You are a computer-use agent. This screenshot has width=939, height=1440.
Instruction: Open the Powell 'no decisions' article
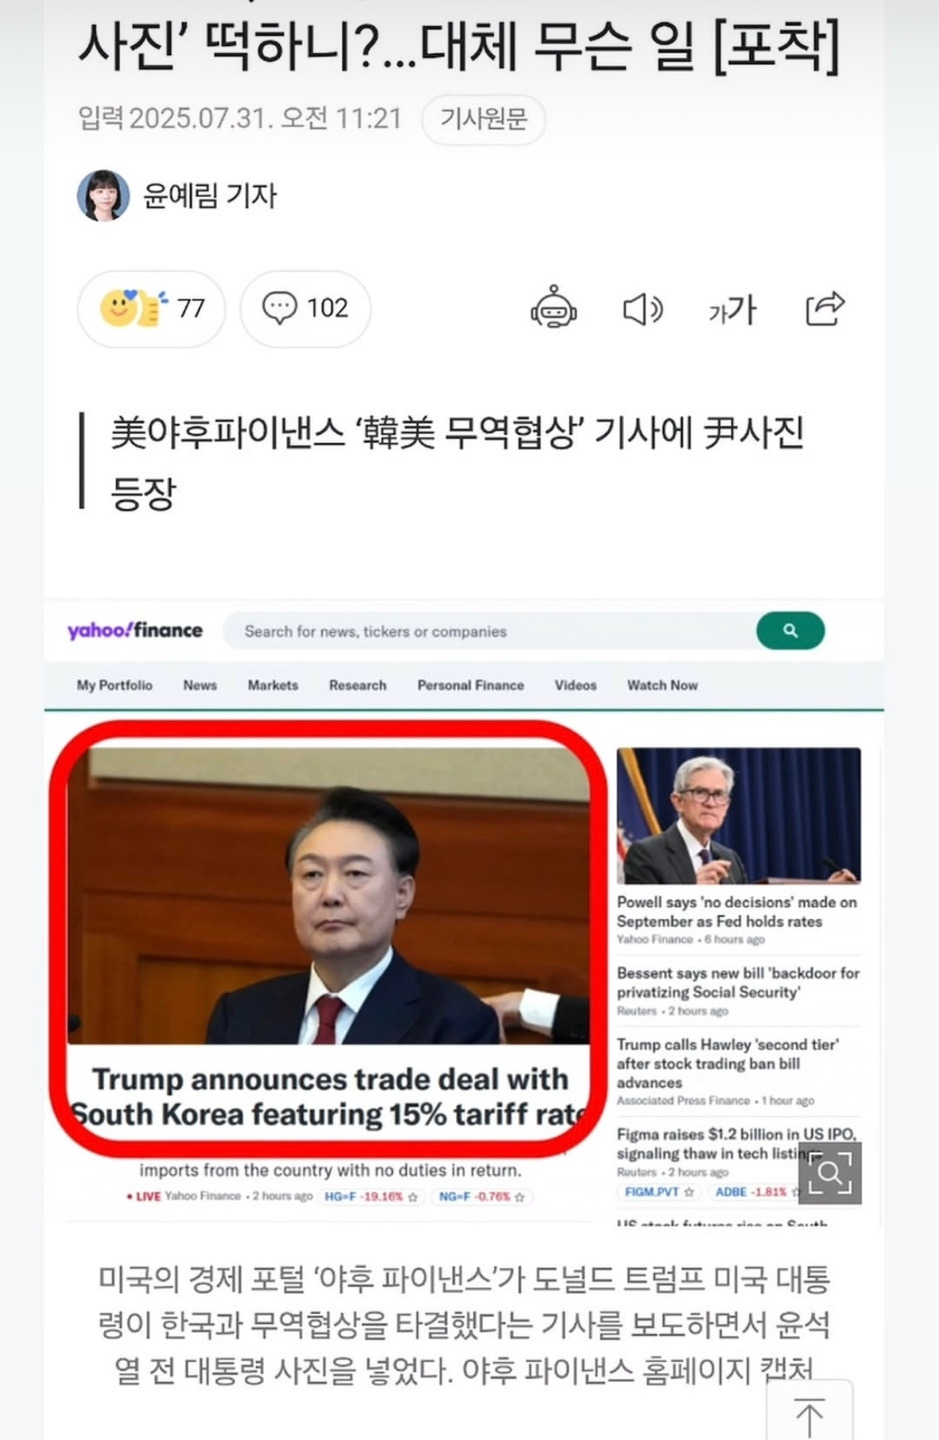click(x=737, y=911)
